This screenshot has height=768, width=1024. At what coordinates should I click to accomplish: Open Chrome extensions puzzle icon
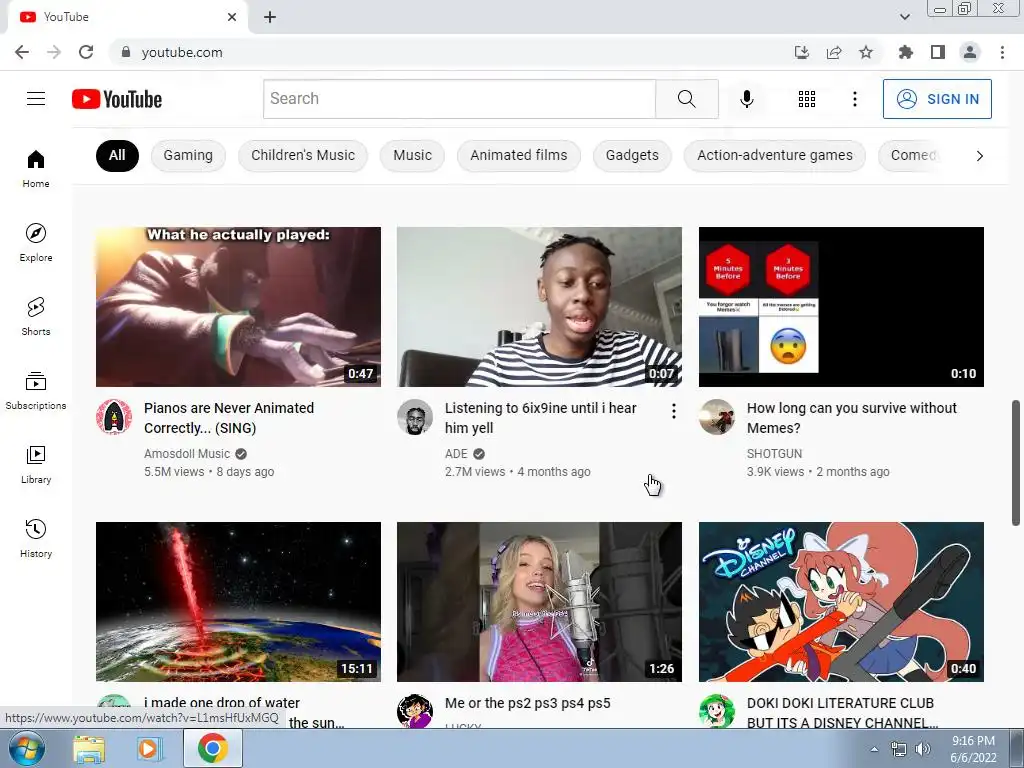905,52
